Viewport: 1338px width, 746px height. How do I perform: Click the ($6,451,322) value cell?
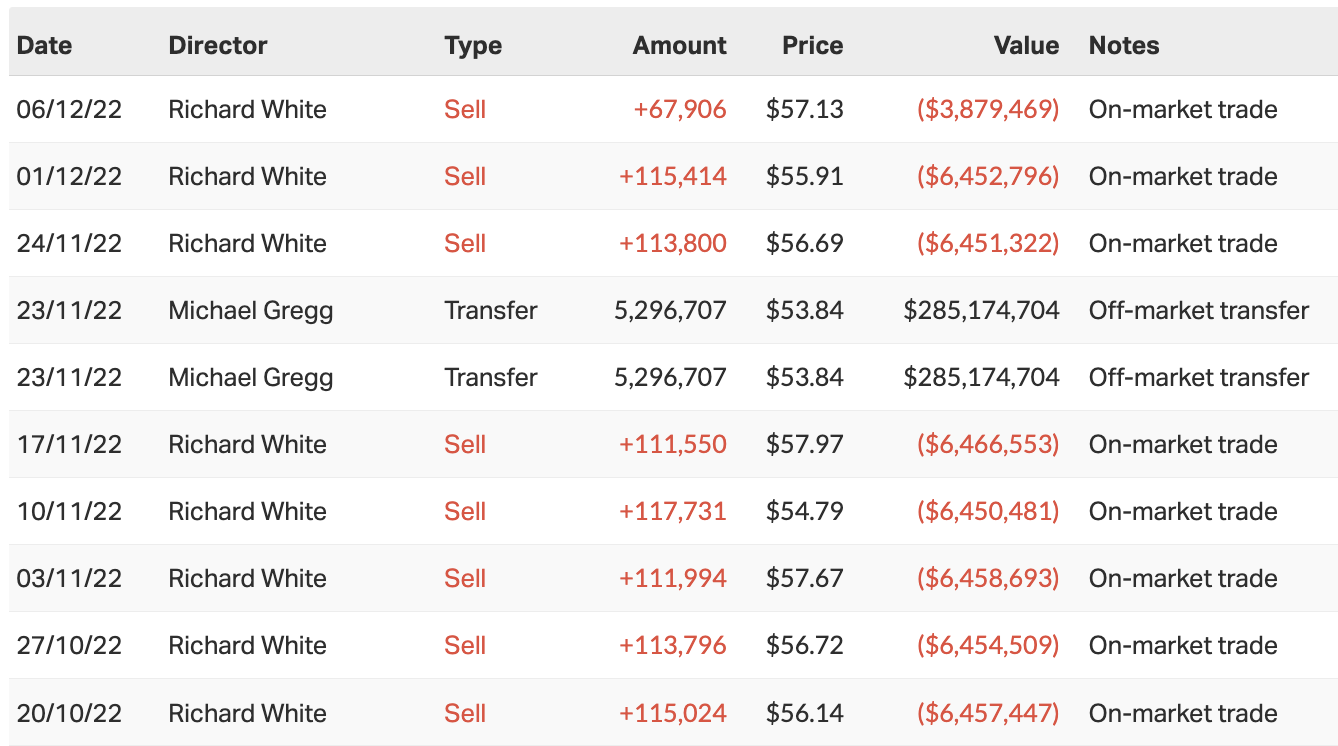987,243
